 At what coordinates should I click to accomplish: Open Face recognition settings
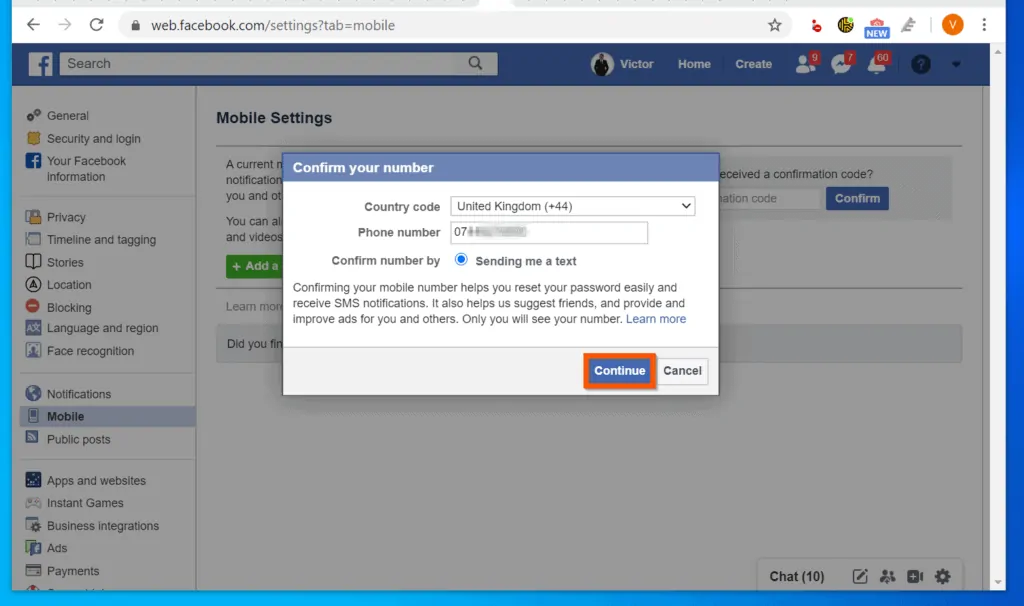[x=90, y=351]
